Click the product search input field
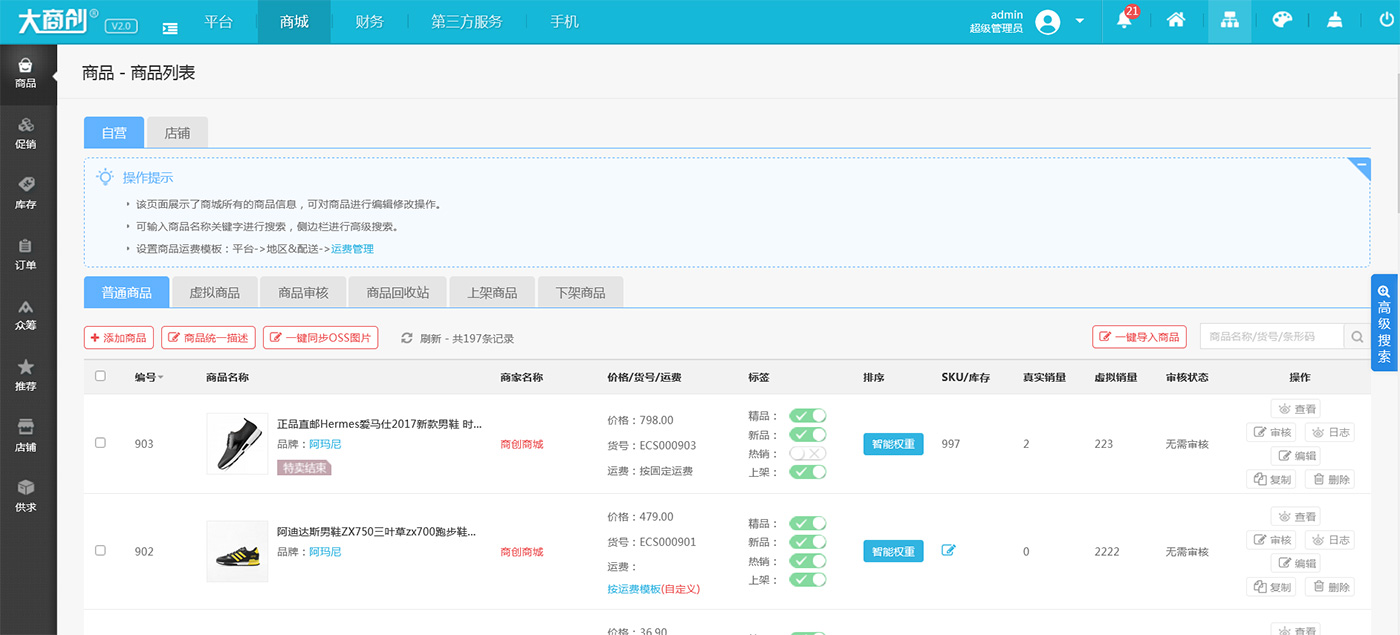This screenshot has height=635, width=1400. tap(1270, 336)
